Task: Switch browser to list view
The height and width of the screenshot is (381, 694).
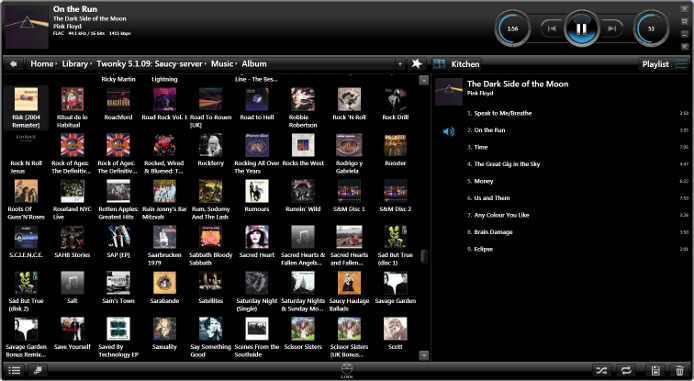Action: tap(14, 370)
